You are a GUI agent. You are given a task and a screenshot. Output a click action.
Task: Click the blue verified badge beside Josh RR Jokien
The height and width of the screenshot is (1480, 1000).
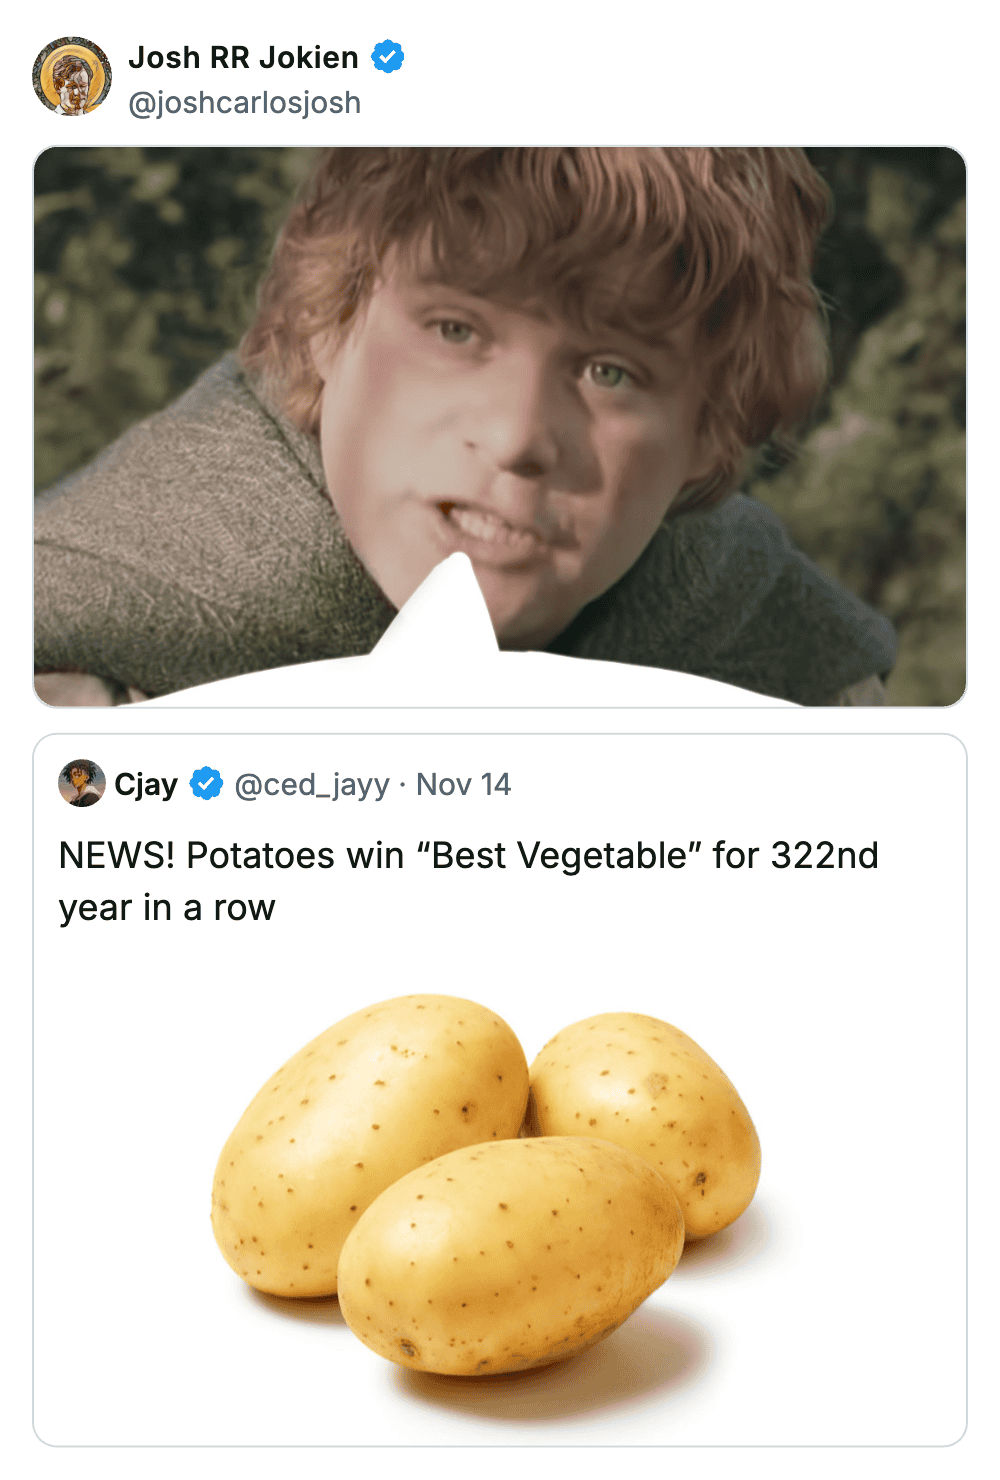pyautogui.click(x=388, y=57)
